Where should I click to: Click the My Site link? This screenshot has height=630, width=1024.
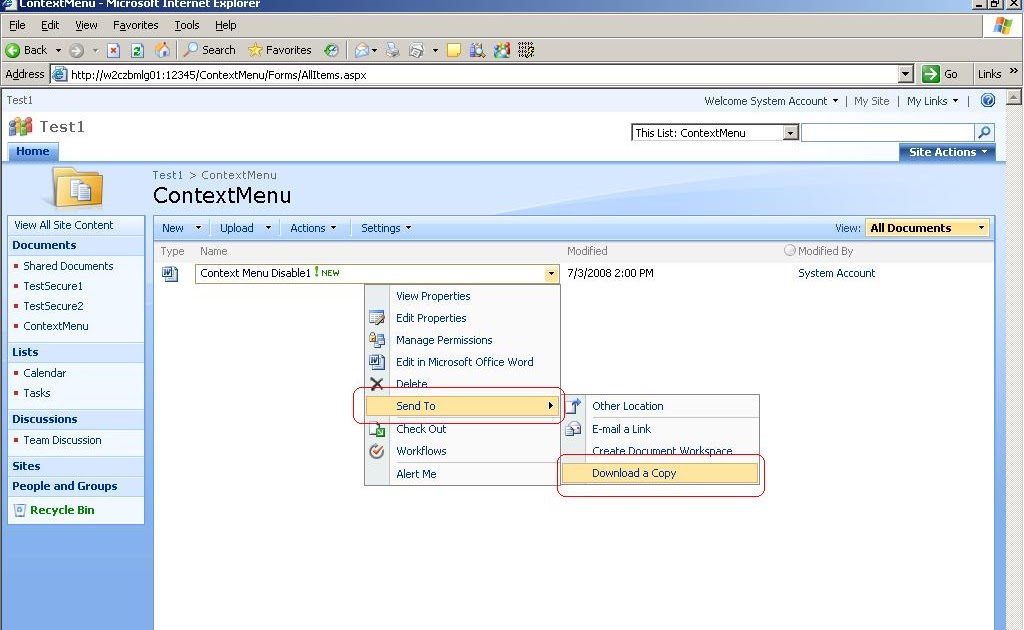click(871, 101)
